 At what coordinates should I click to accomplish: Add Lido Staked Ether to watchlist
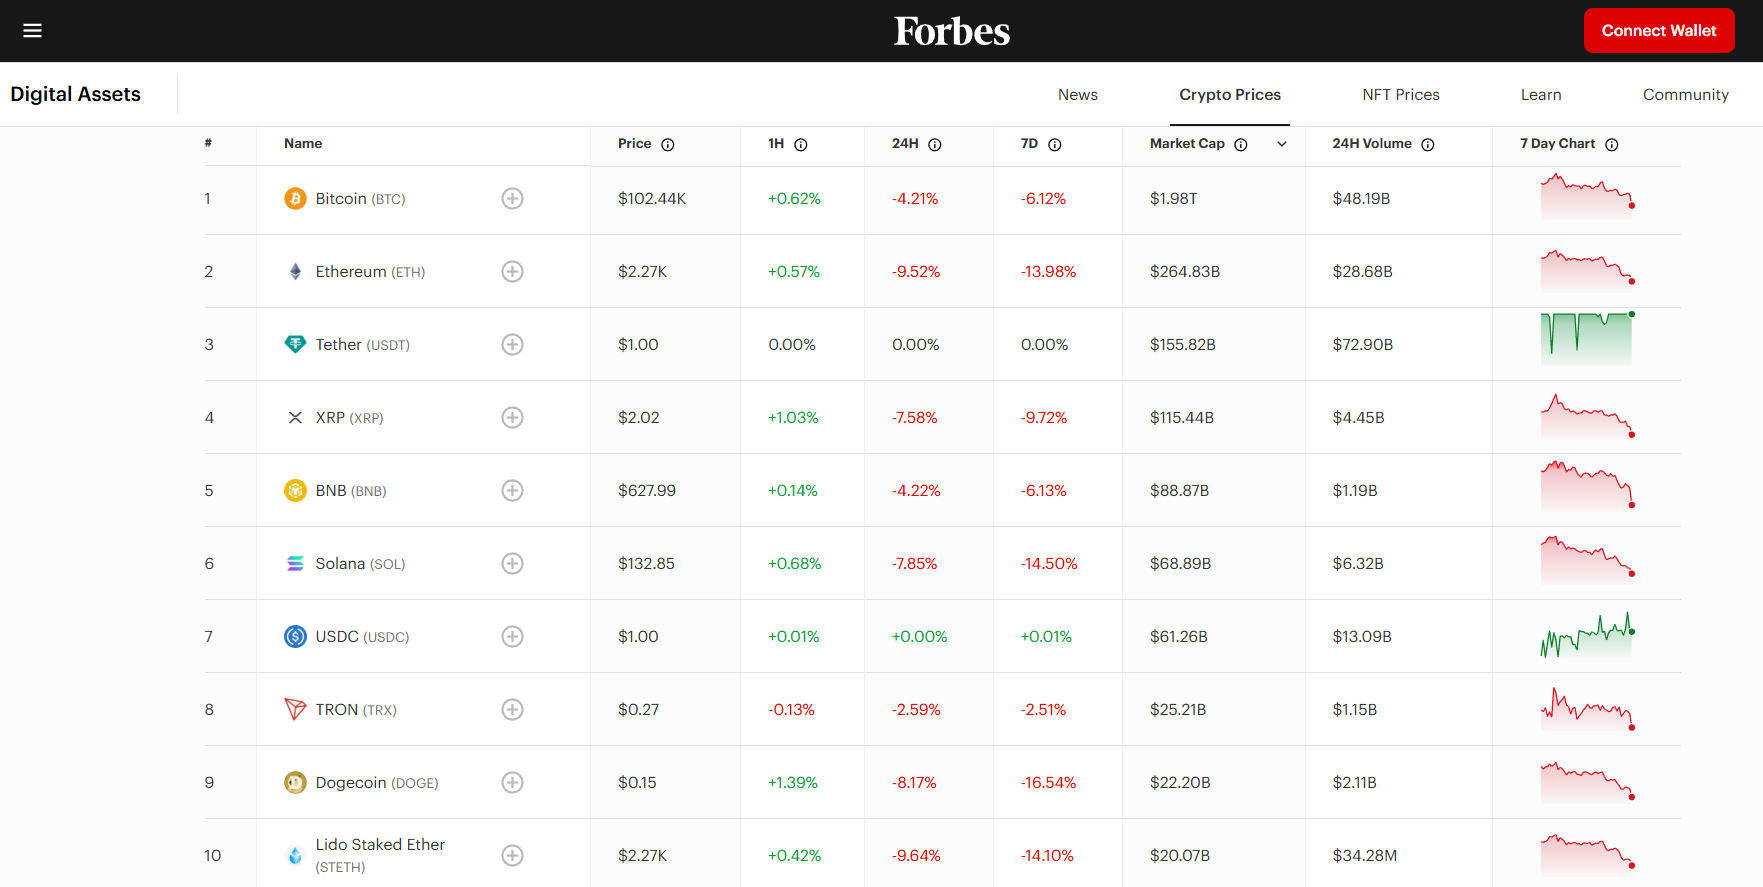click(512, 856)
